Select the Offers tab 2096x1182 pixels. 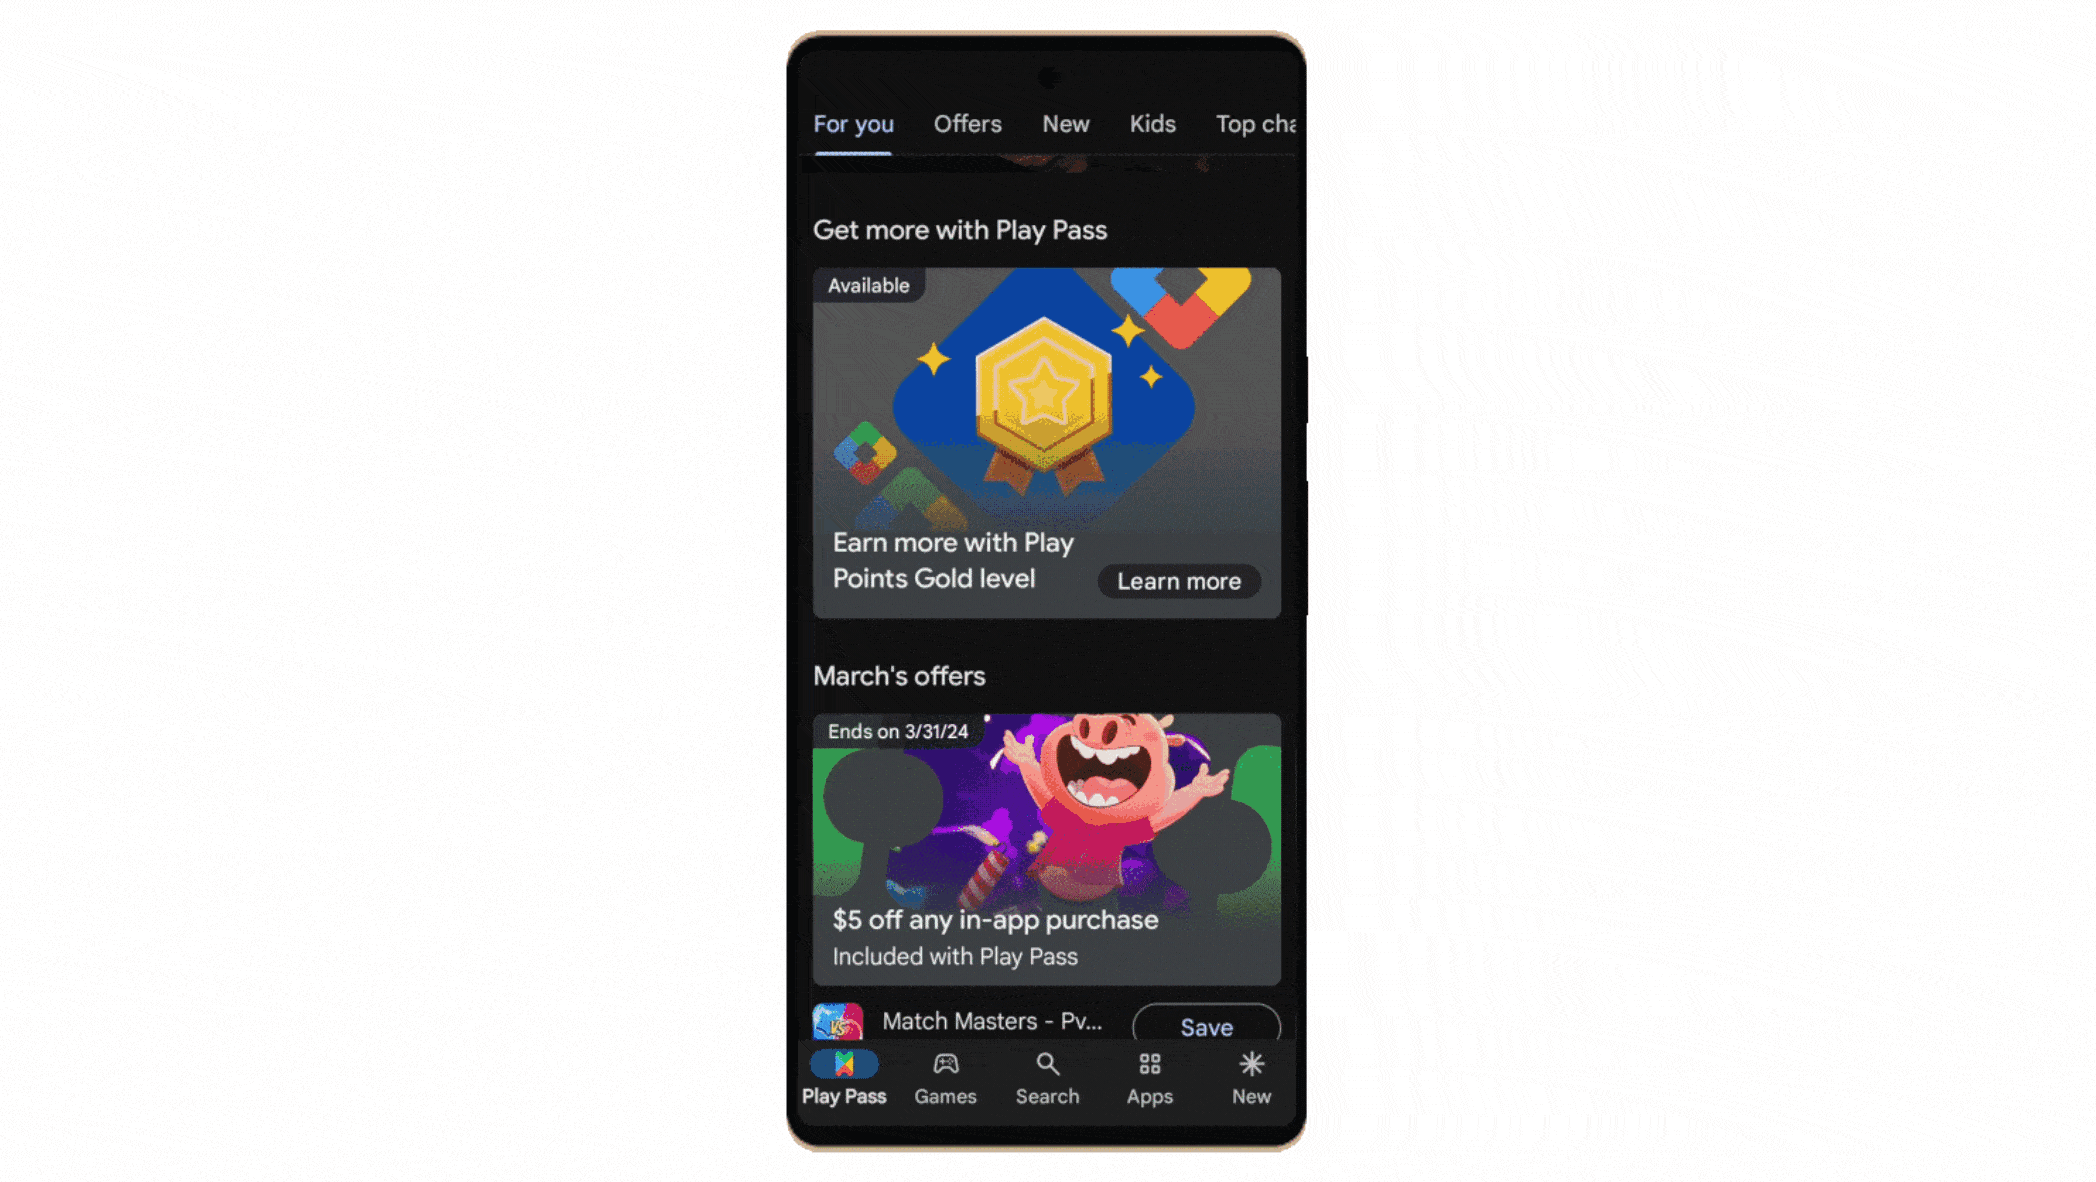coord(966,124)
